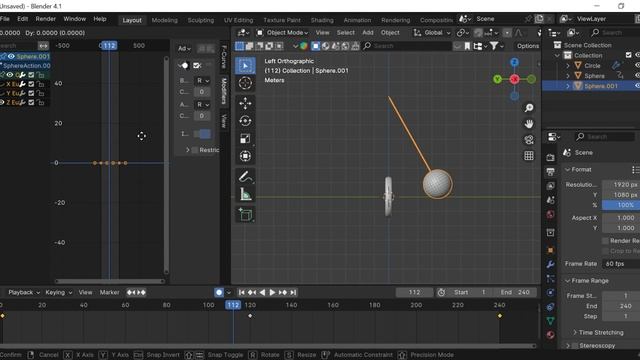This screenshot has width=640, height=360.
Task: Switch to the Modeling workspace tab
Action: [164, 20]
